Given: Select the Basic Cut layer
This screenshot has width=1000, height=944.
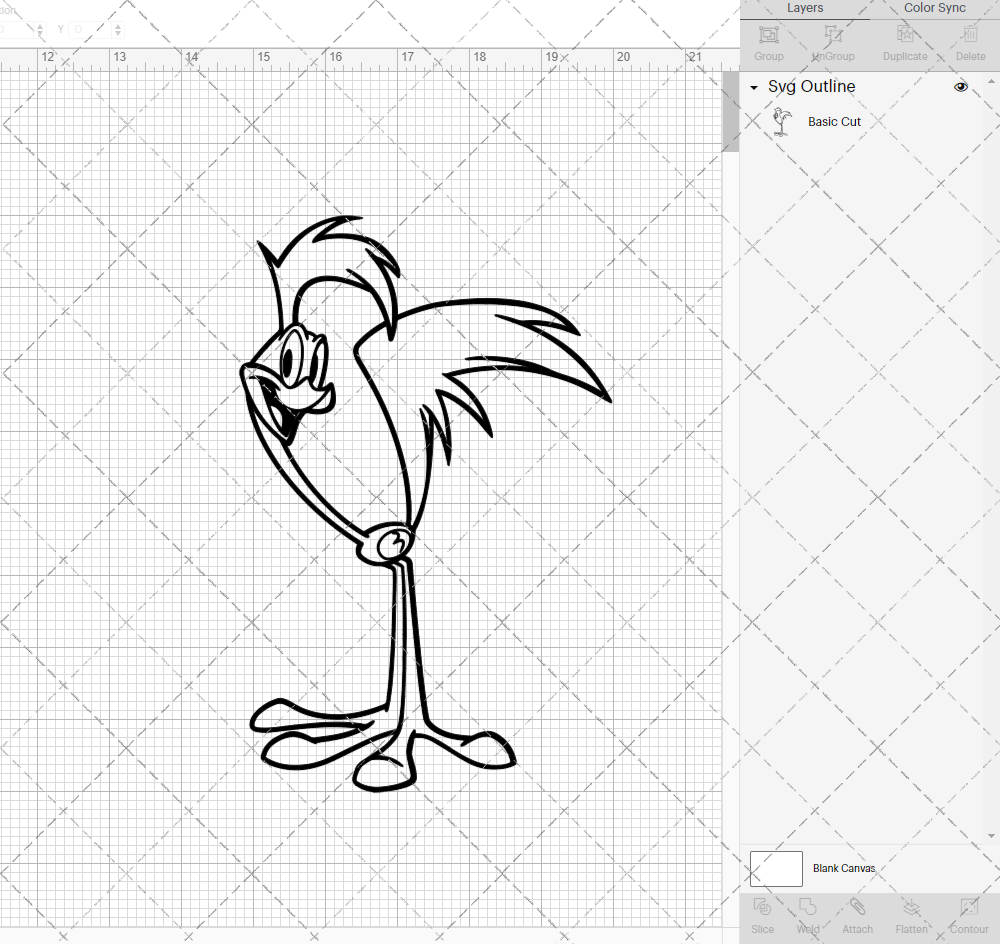Looking at the screenshot, I should coord(834,121).
